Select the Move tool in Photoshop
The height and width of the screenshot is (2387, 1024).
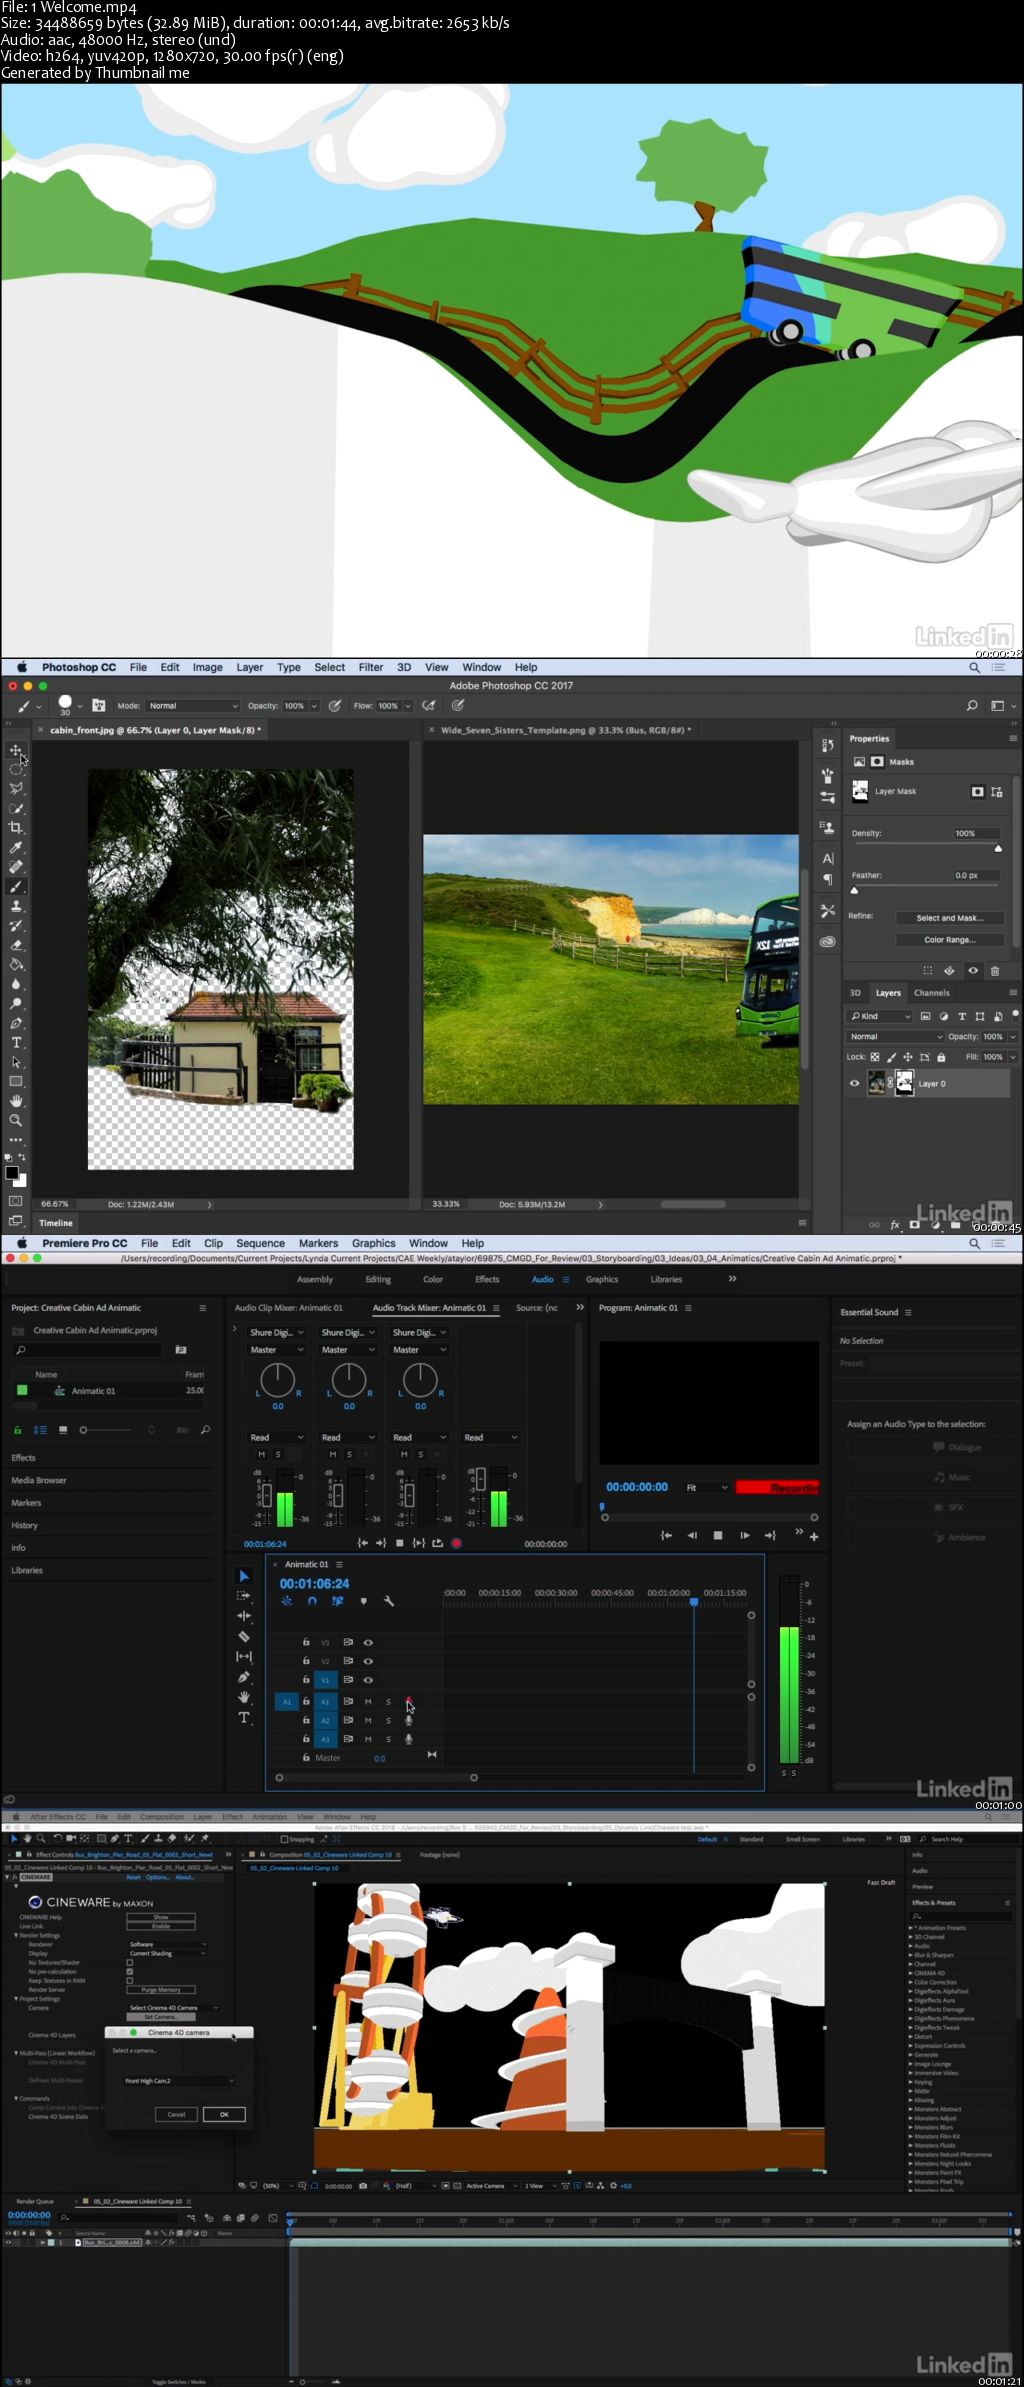pos(15,750)
